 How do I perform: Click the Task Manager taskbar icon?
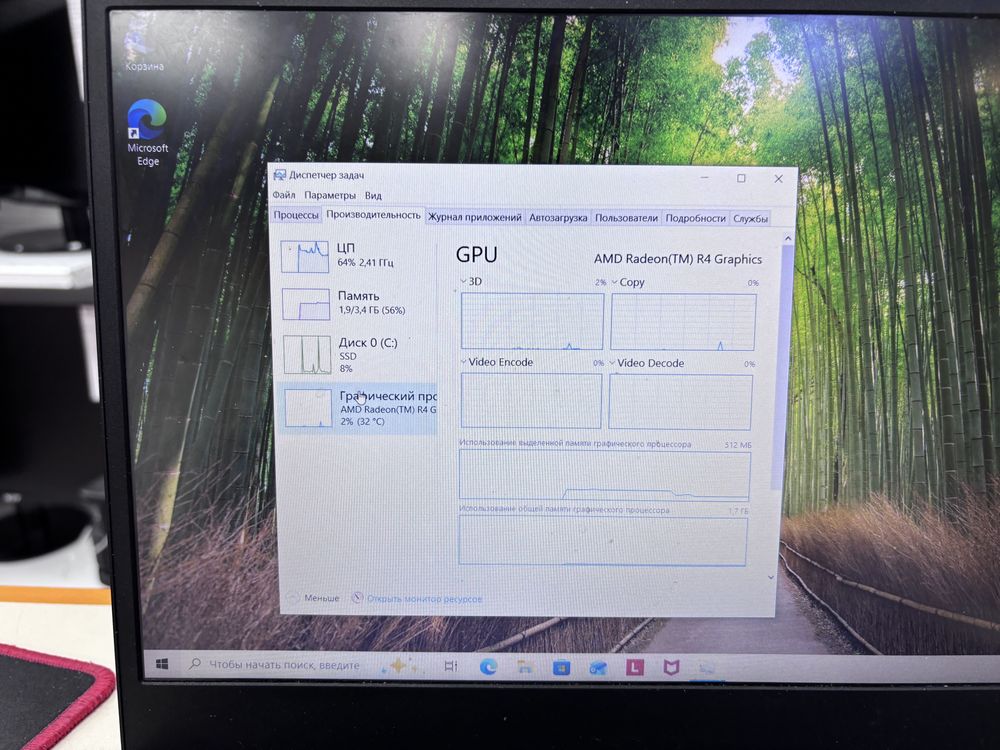pyautogui.click(x=707, y=668)
